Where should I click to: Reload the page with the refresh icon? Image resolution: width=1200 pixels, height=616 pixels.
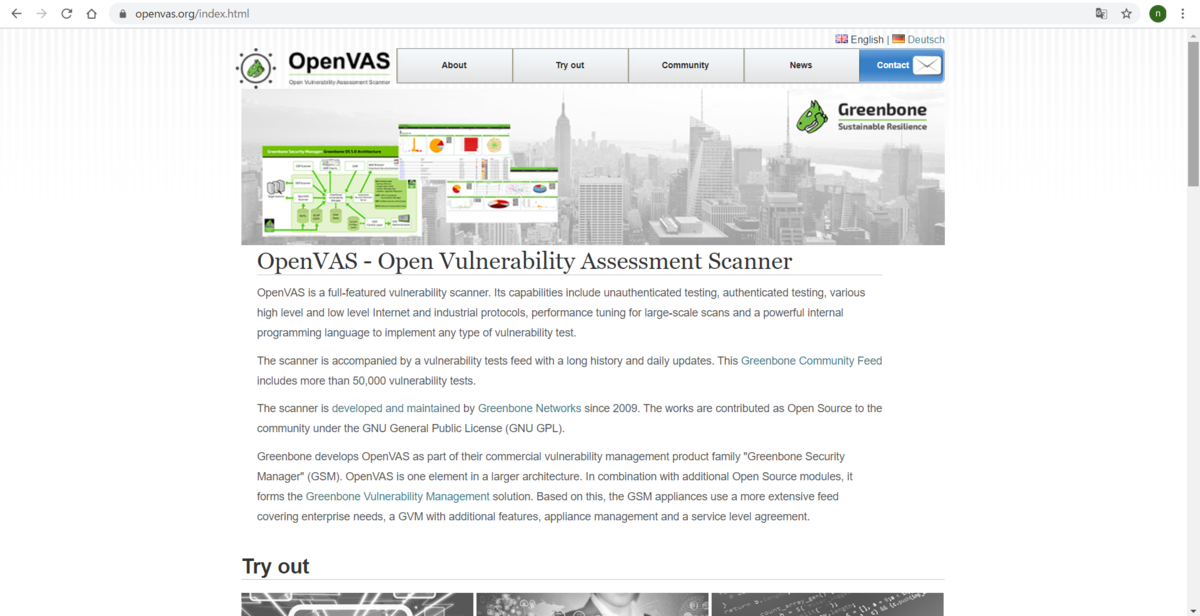(66, 14)
